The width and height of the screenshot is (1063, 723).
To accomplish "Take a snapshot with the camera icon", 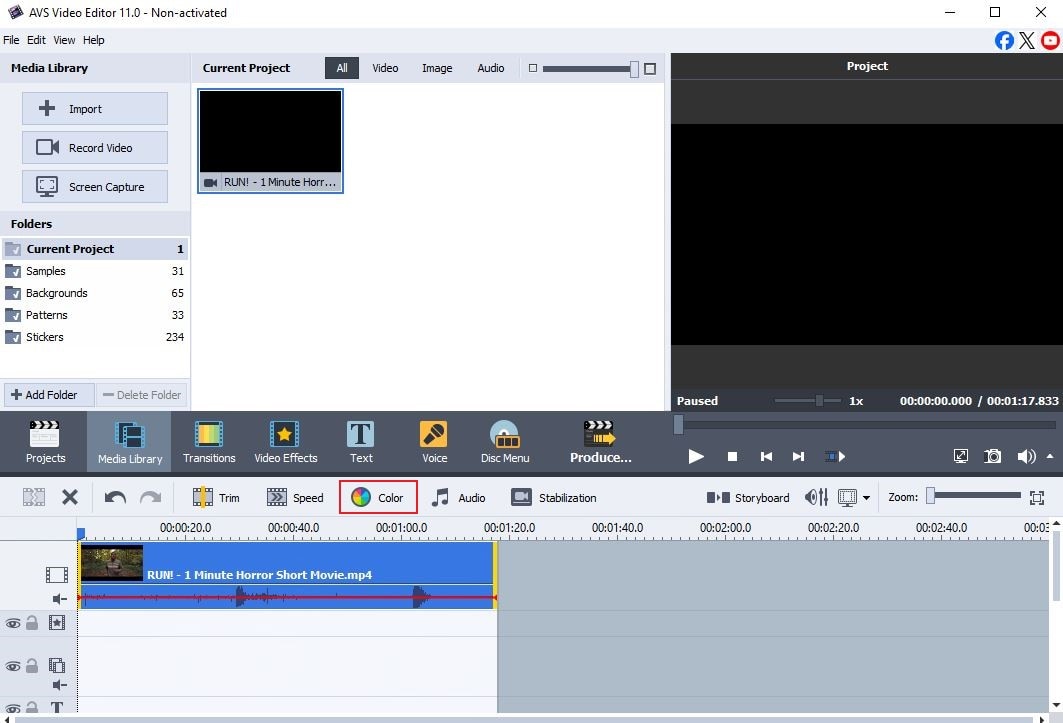I will click(992, 456).
